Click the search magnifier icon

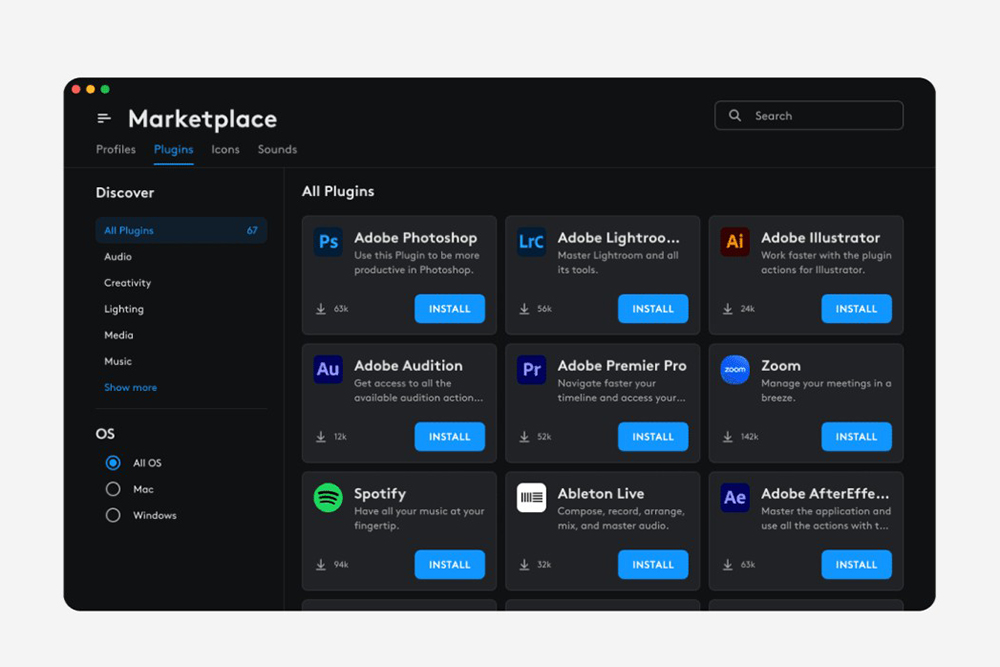[x=735, y=115]
